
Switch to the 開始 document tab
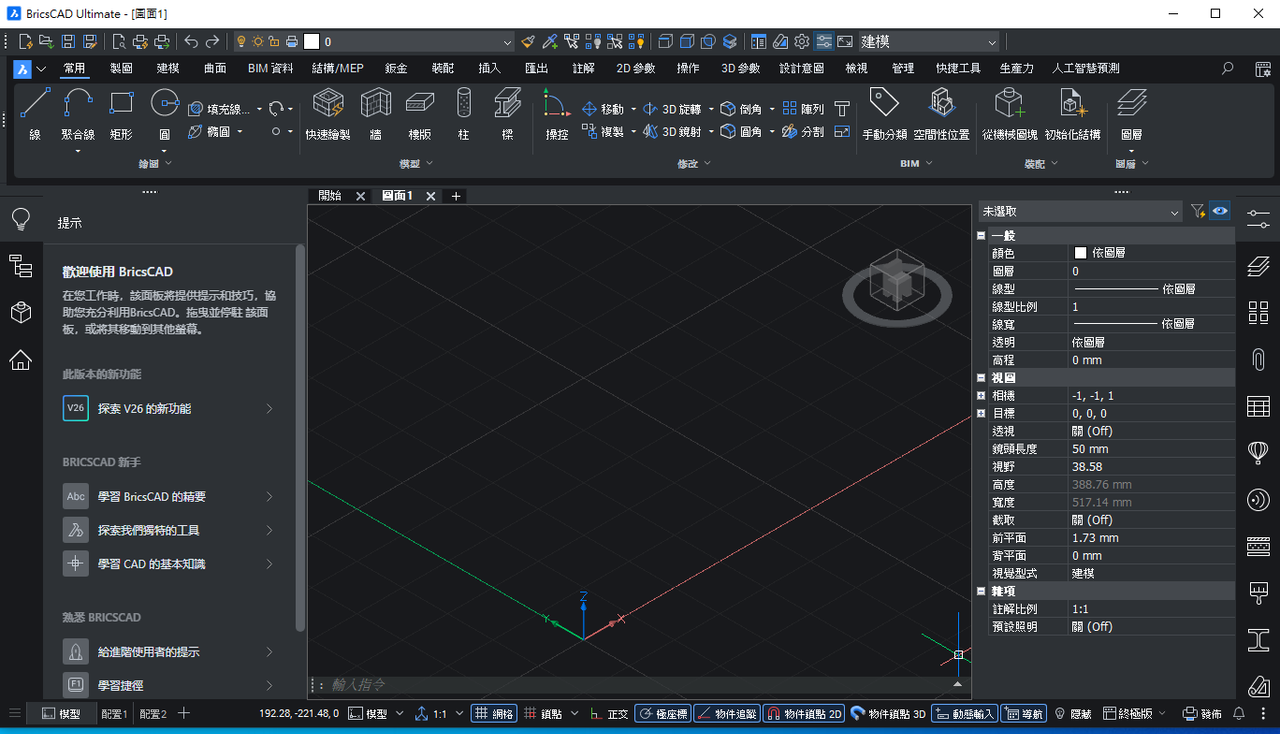click(x=330, y=196)
